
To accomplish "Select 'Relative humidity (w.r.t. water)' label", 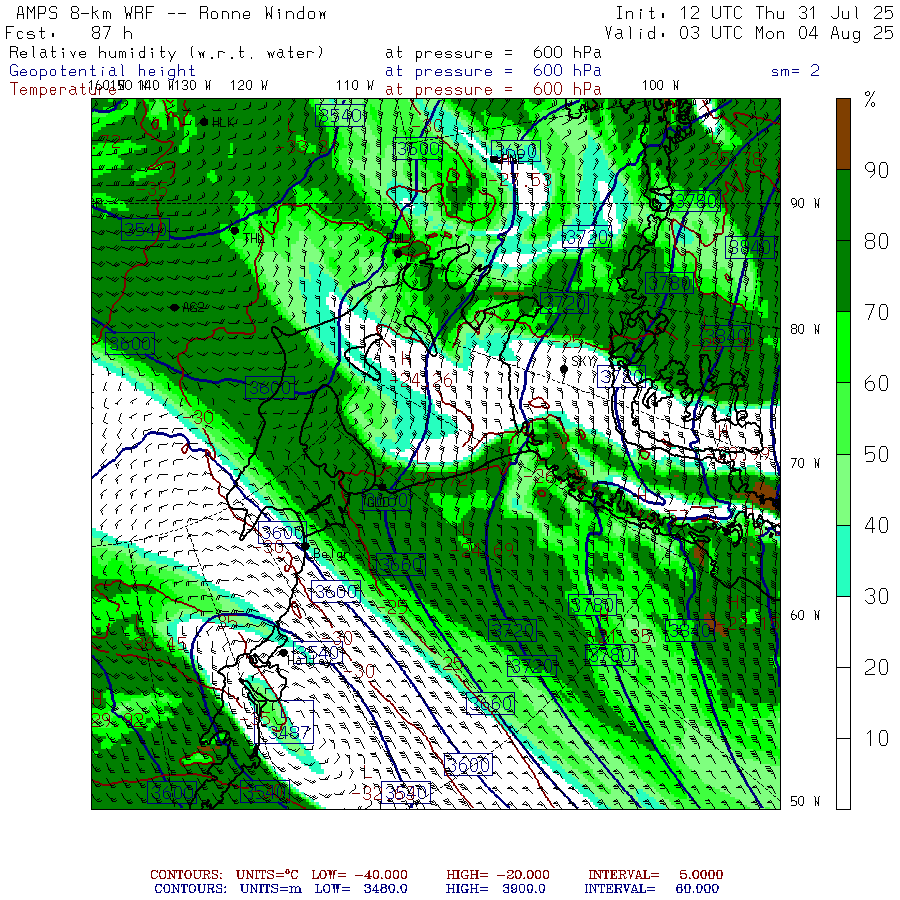I will [166, 53].
